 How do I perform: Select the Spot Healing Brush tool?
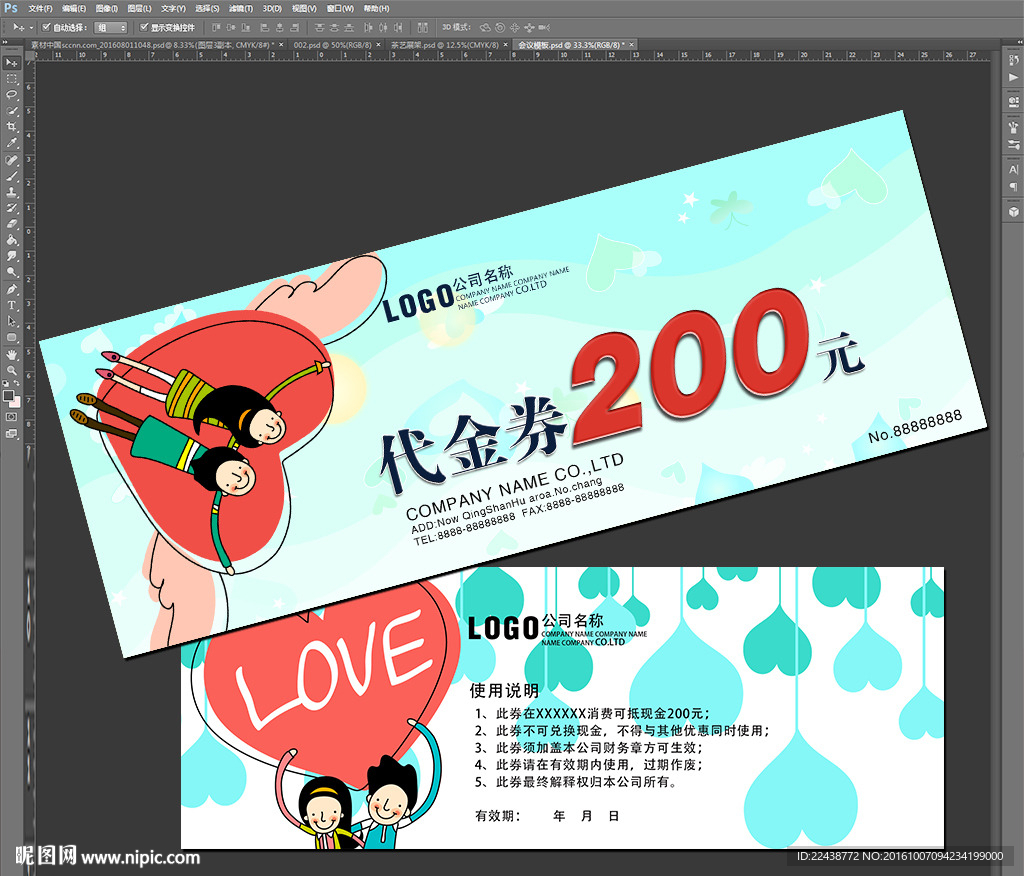(x=12, y=160)
